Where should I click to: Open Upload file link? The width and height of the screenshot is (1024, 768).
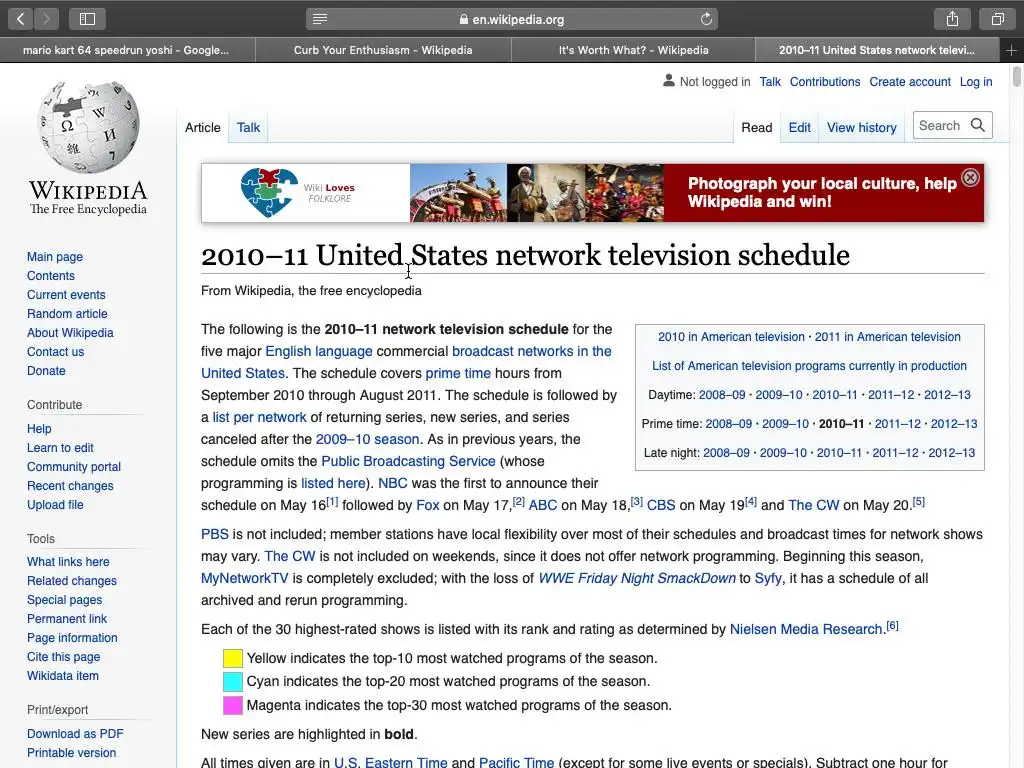pyautogui.click(x=55, y=504)
